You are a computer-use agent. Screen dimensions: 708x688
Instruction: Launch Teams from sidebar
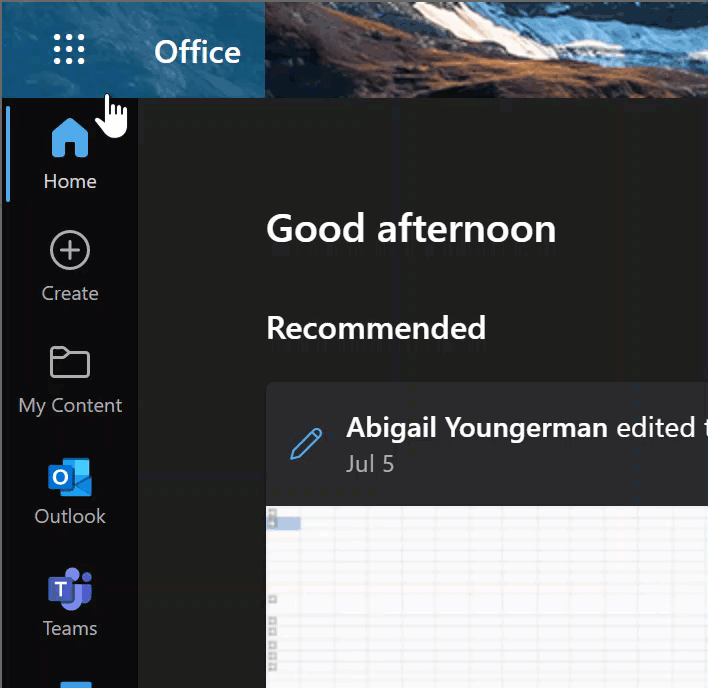click(x=70, y=602)
